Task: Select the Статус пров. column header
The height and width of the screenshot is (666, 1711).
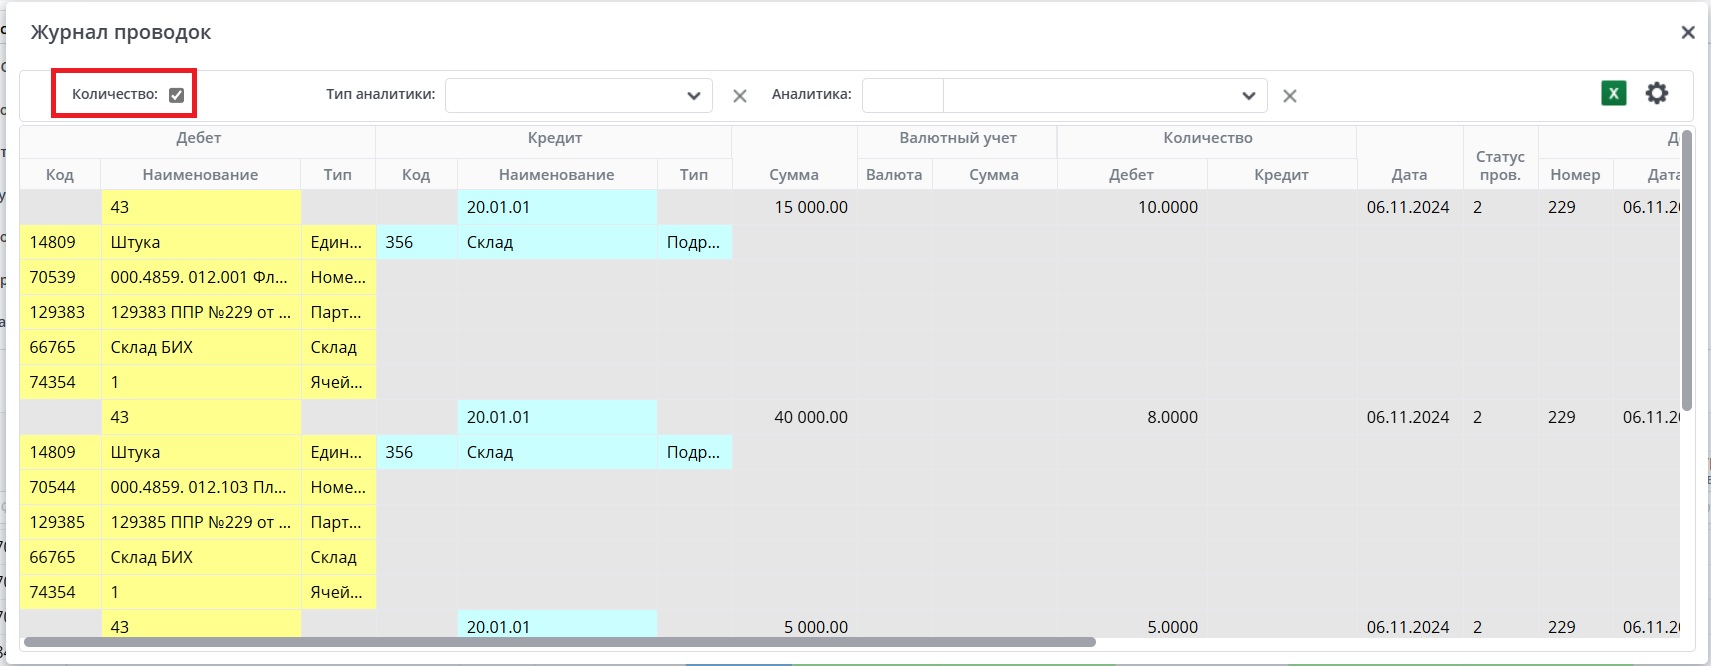Action: [1500, 165]
